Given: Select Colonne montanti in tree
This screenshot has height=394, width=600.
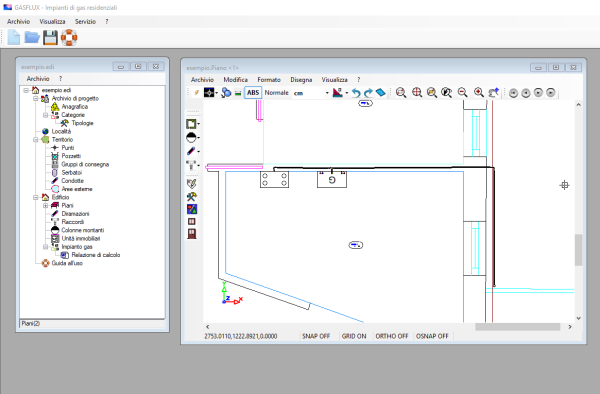Looking at the screenshot, I should pyautogui.click(x=83, y=230).
